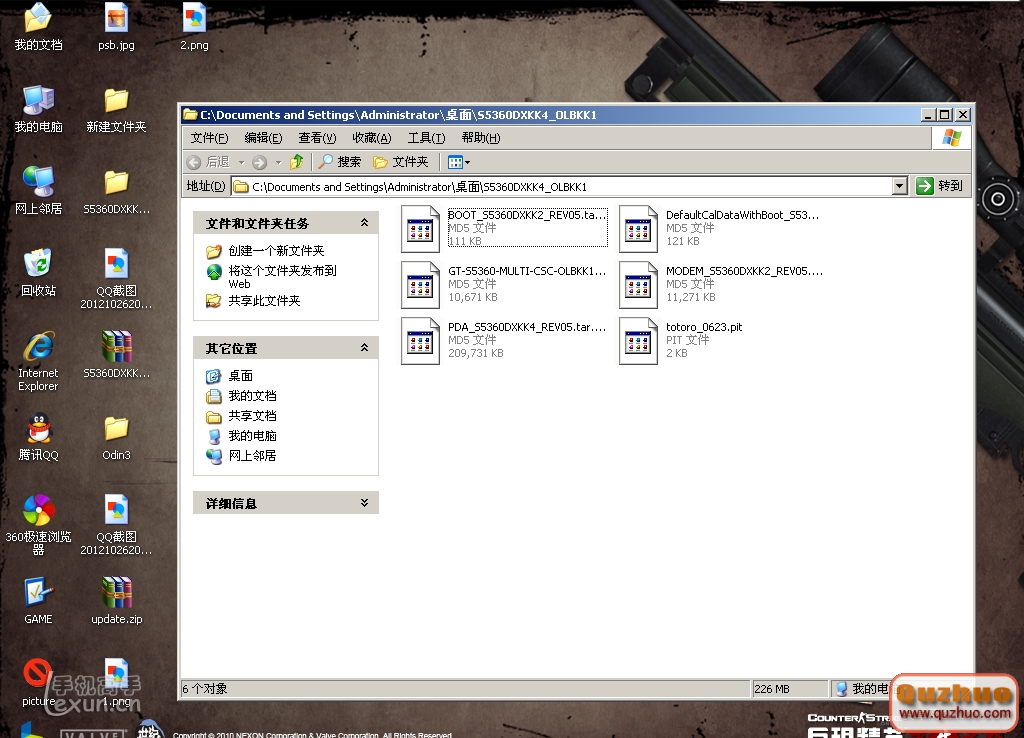Open 共享文档 in other places
Viewport: 1024px width, 738px height.
[252, 416]
